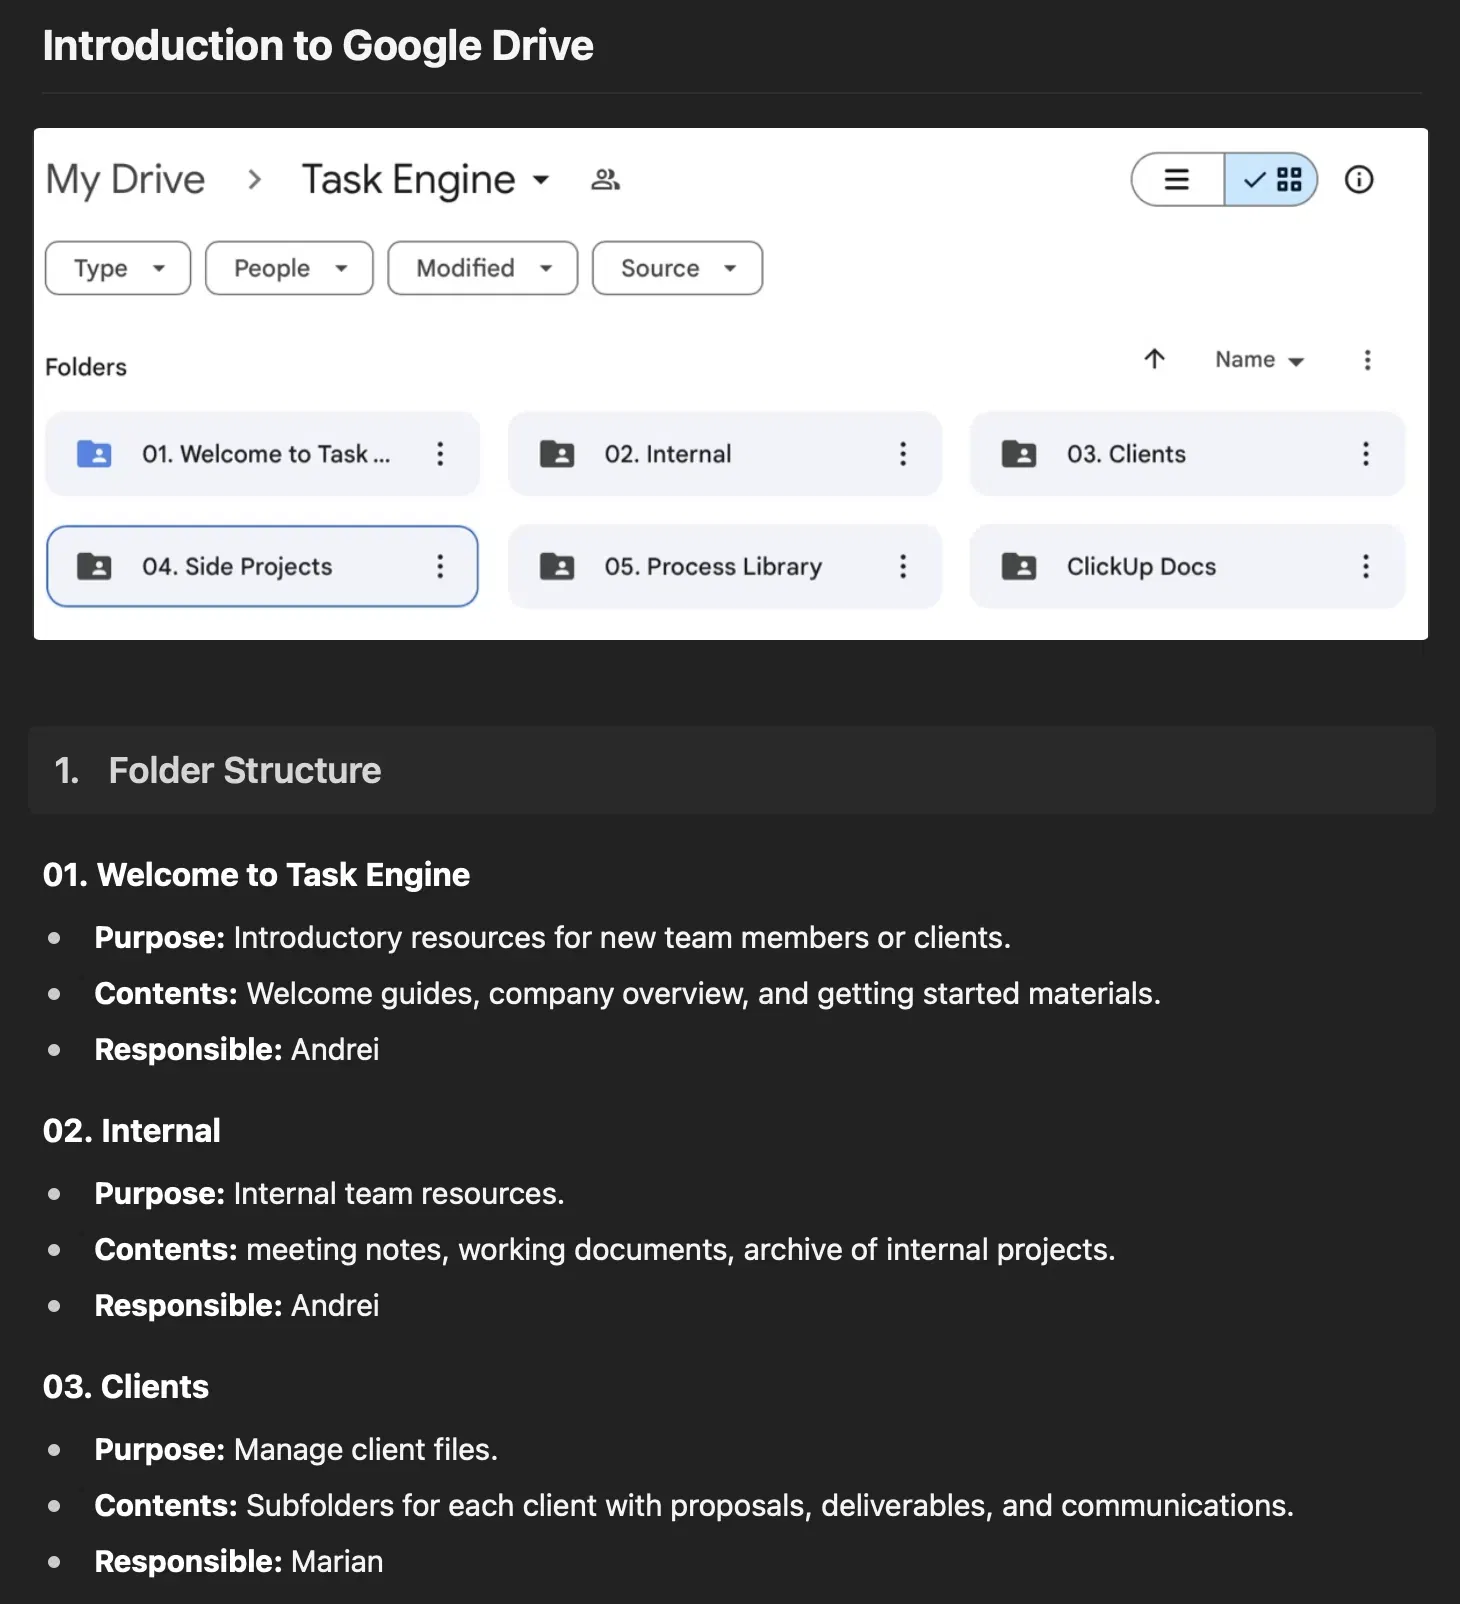The image size is (1460, 1604).
Task: Open more actions for 02. Internal folder
Action: [903, 454]
